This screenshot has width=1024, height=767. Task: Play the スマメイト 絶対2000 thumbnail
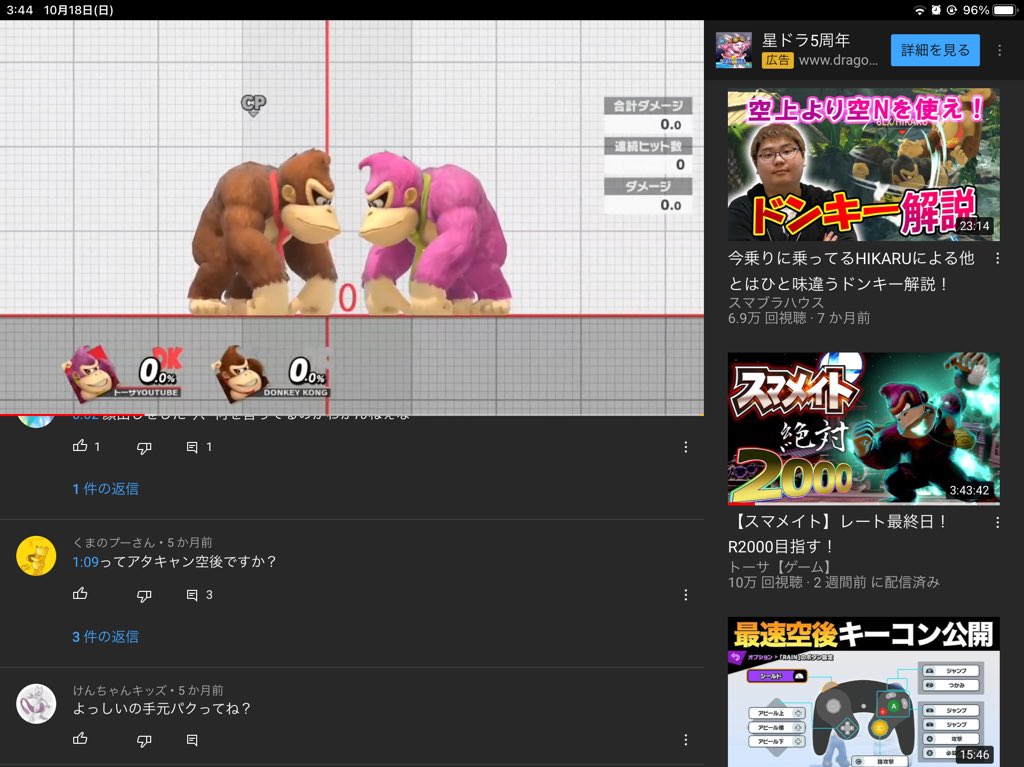863,429
